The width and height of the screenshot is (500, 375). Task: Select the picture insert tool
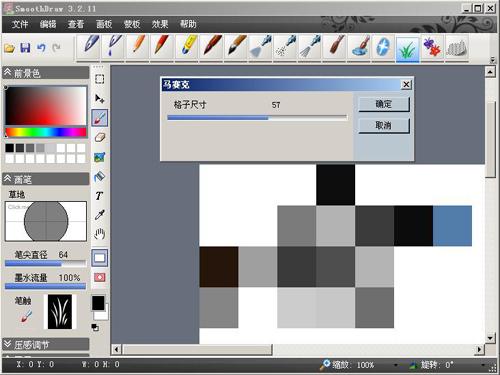tap(100, 157)
